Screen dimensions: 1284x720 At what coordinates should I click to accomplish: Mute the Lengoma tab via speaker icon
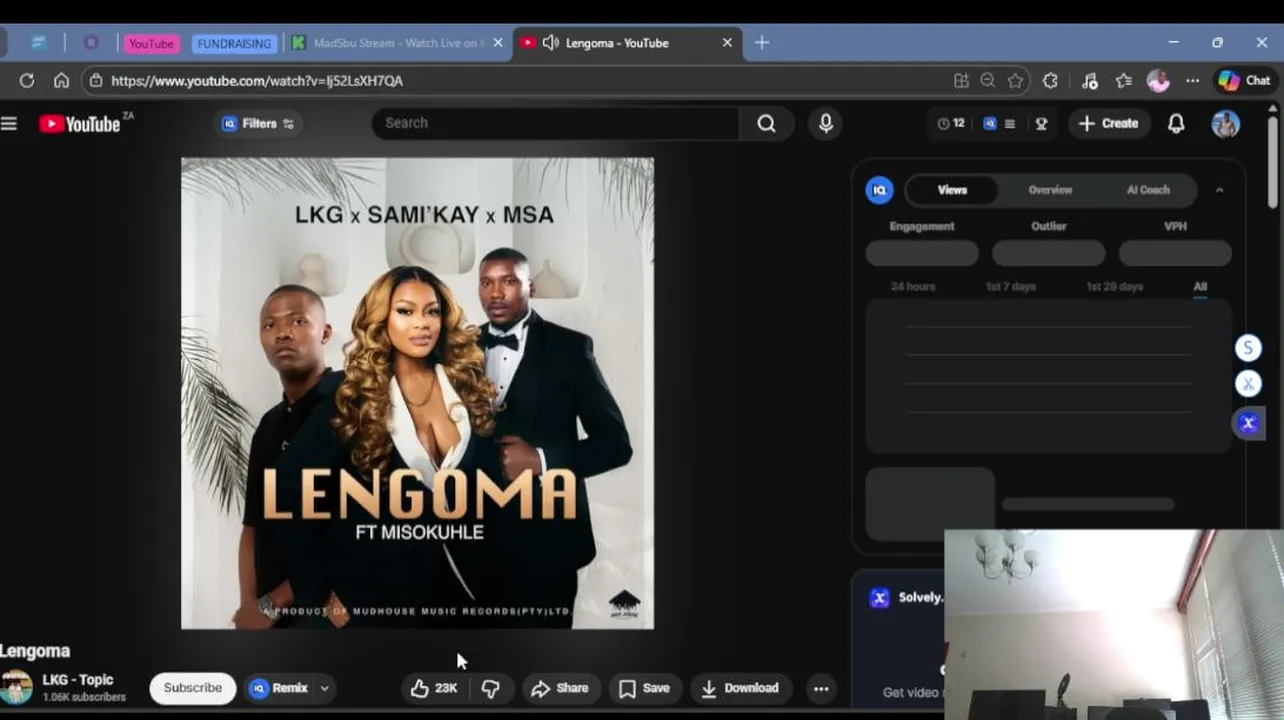[x=550, y=43]
